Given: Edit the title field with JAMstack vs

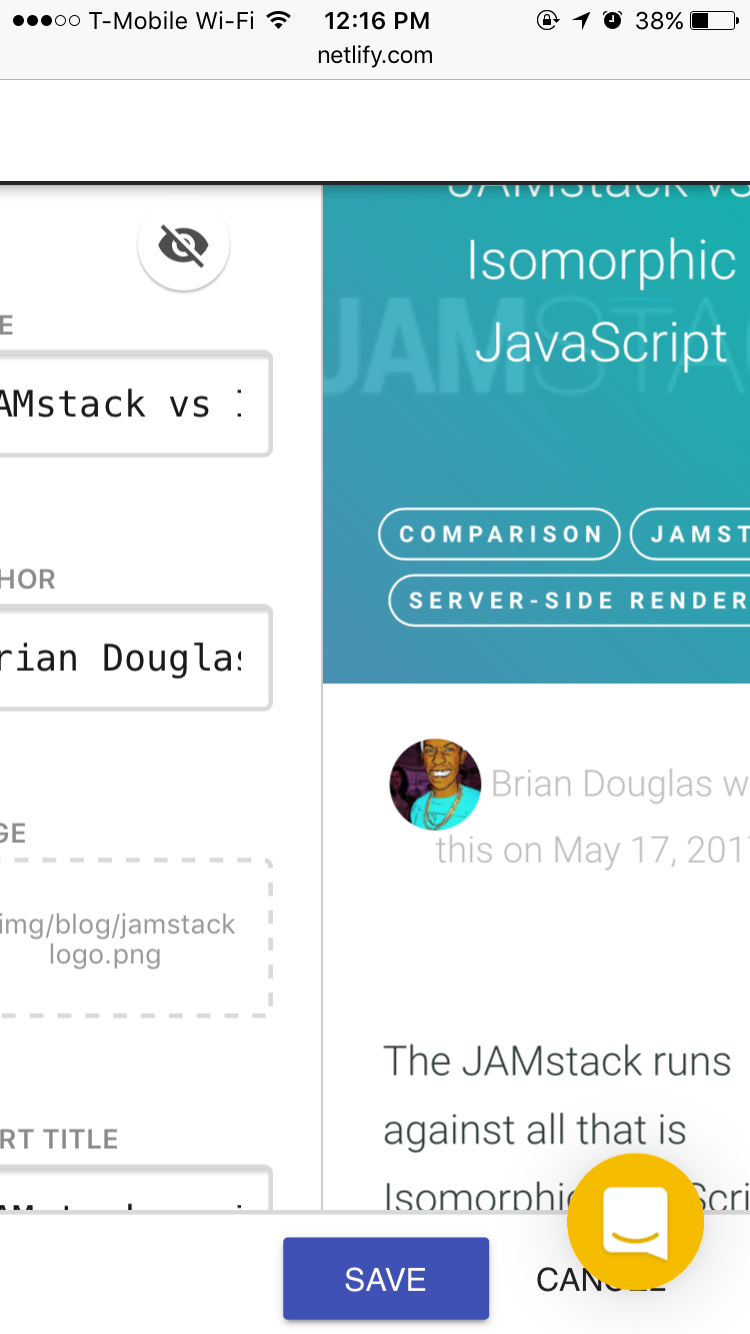Looking at the screenshot, I should pos(130,404).
